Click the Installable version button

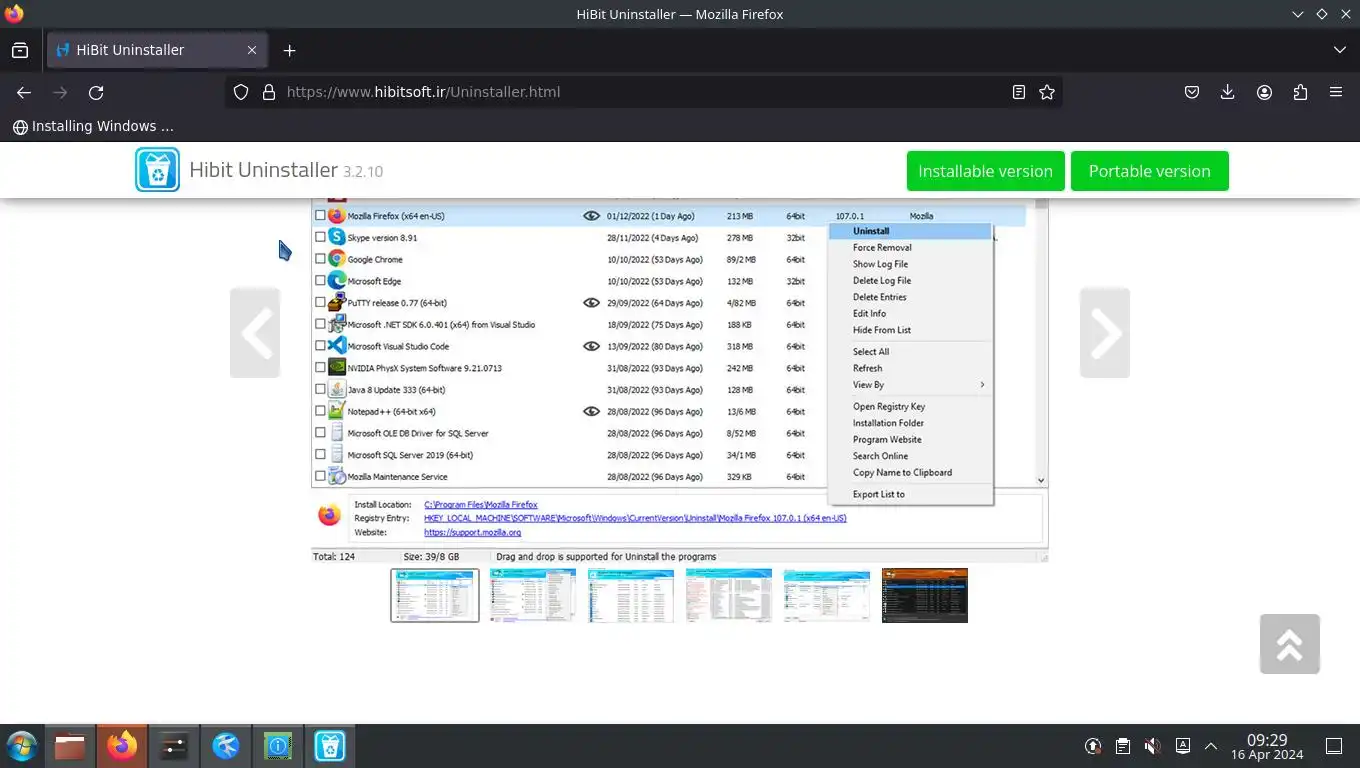click(985, 171)
